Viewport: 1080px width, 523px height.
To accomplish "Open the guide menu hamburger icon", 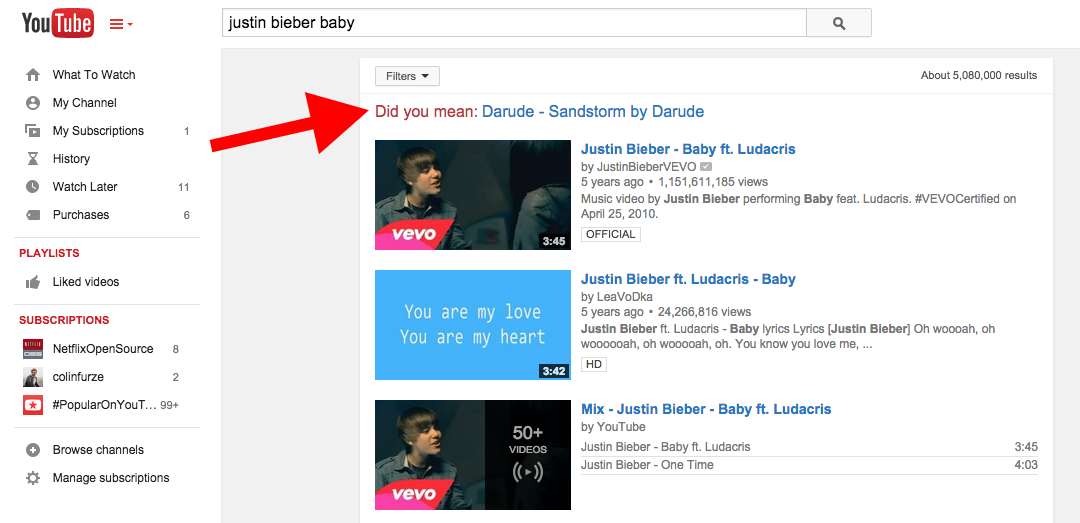I will (121, 24).
